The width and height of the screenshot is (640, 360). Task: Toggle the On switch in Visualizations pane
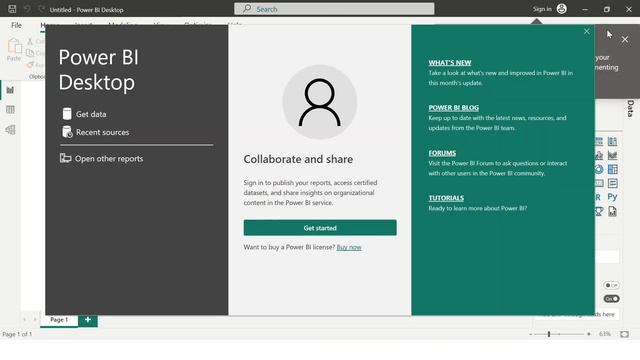click(x=611, y=299)
